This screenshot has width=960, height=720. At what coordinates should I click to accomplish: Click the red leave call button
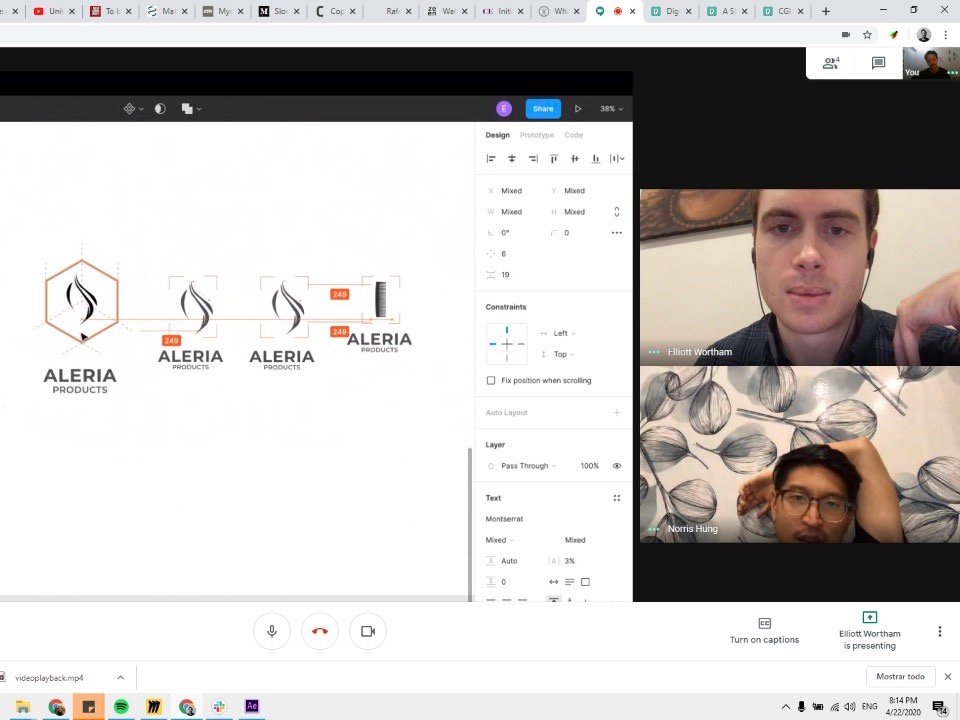(320, 631)
